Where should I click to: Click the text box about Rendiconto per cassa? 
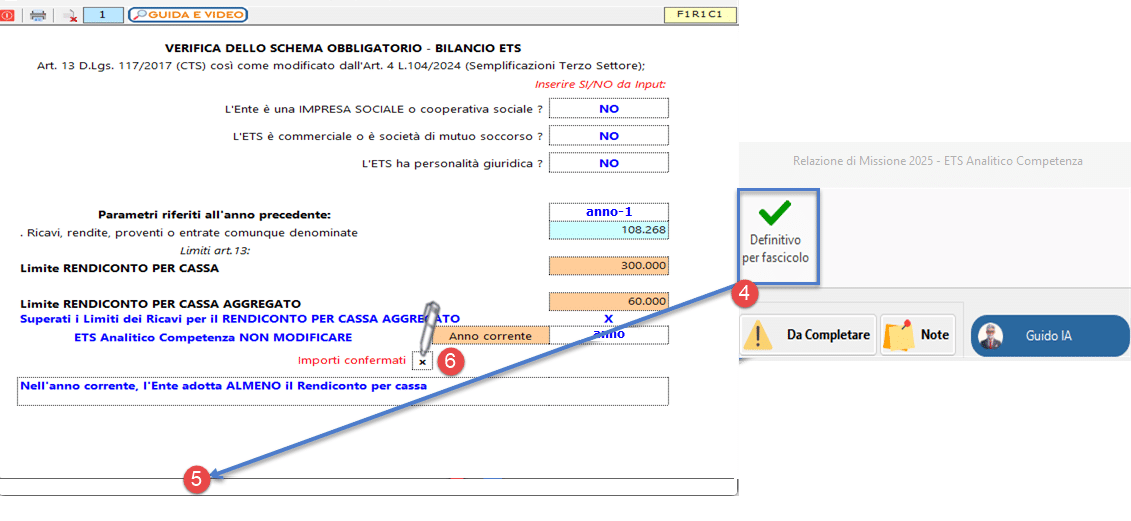click(x=343, y=391)
